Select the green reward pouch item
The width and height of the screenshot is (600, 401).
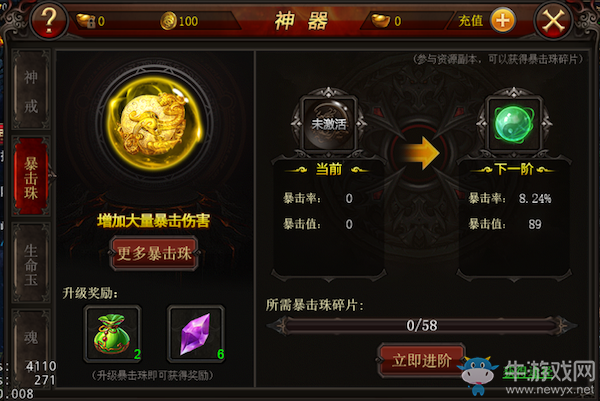tap(112, 334)
